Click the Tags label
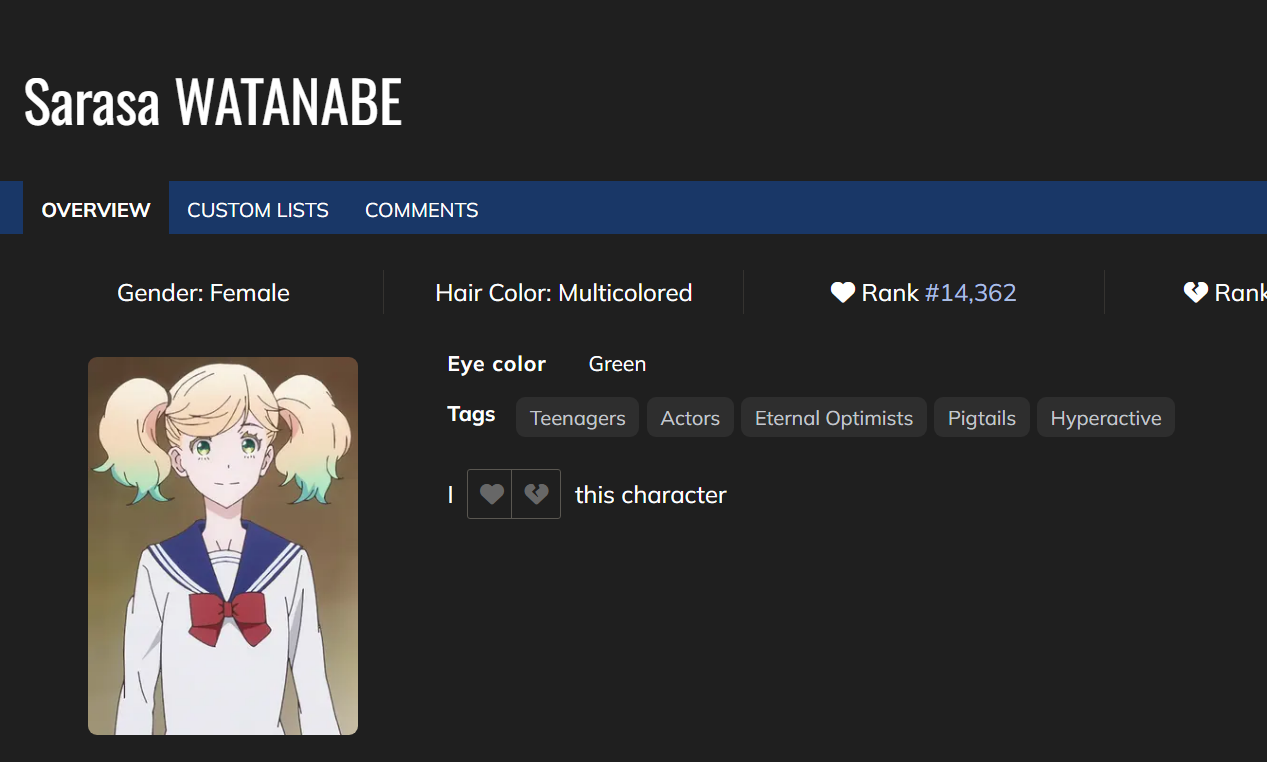 click(x=472, y=414)
